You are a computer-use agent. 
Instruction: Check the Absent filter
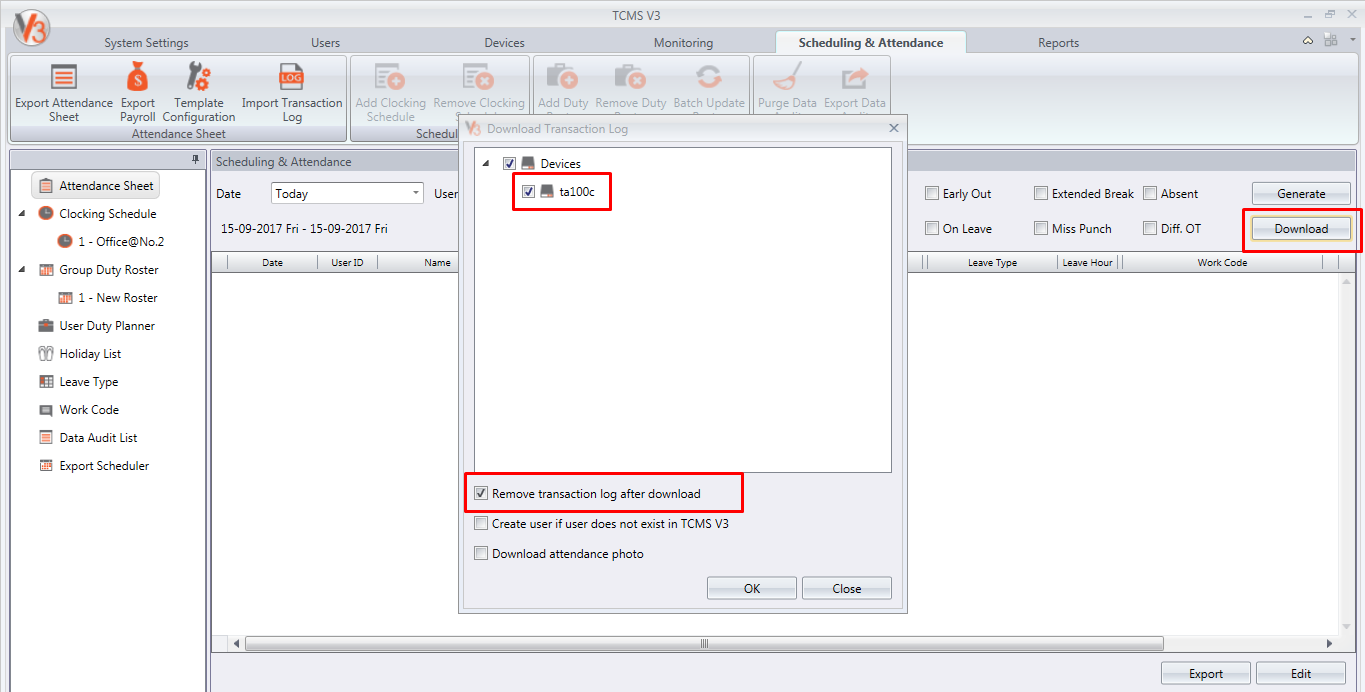tap(1150, 193)
